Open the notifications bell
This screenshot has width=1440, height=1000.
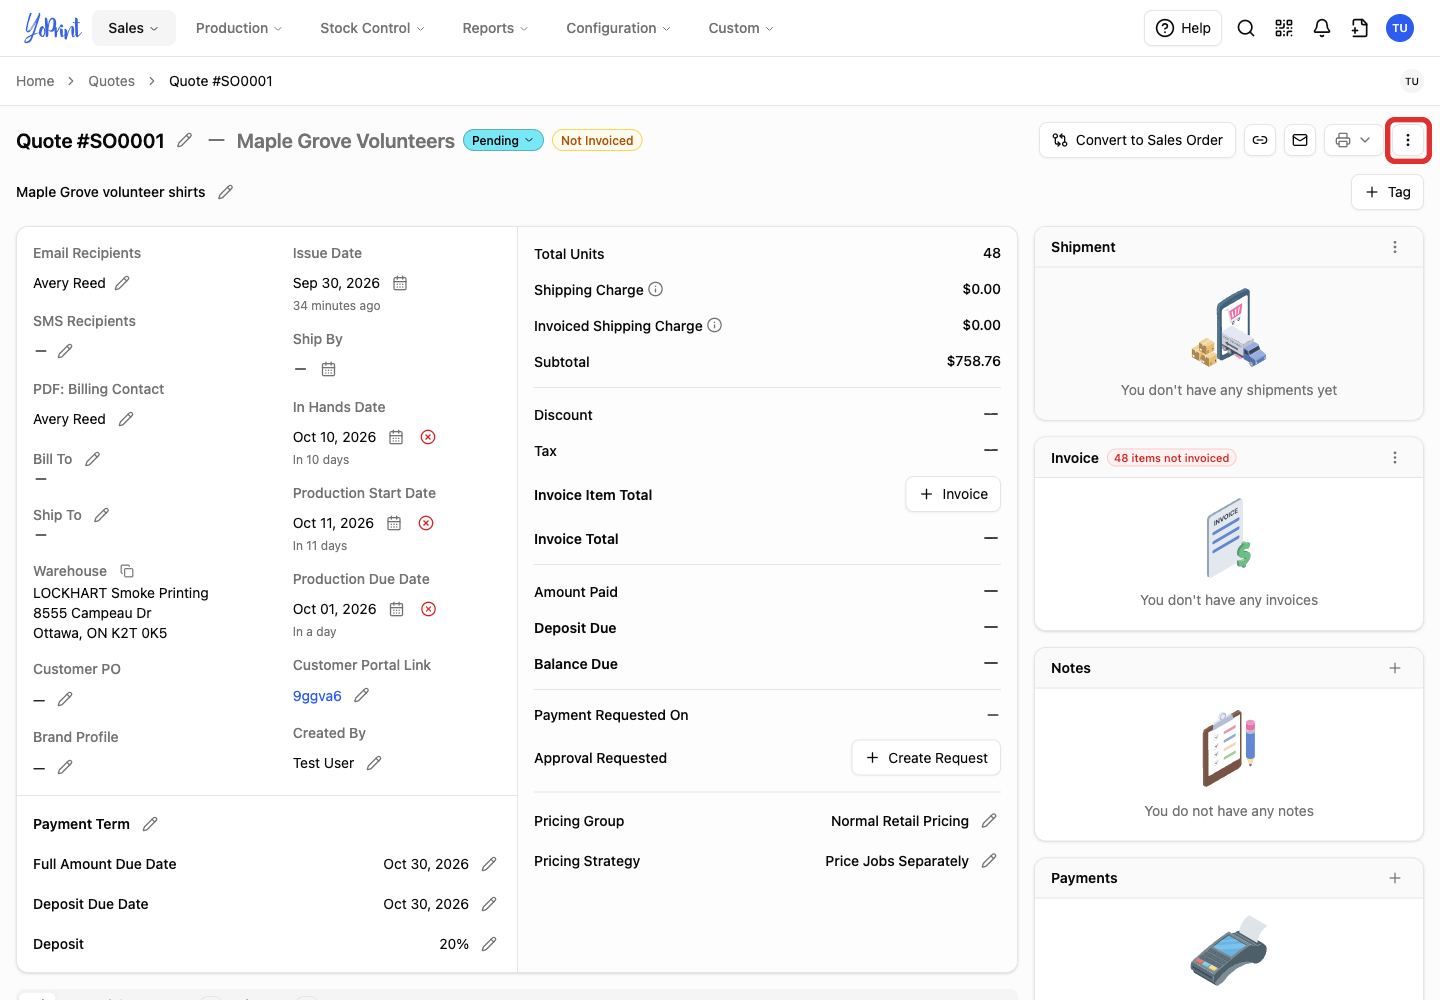1322,28
